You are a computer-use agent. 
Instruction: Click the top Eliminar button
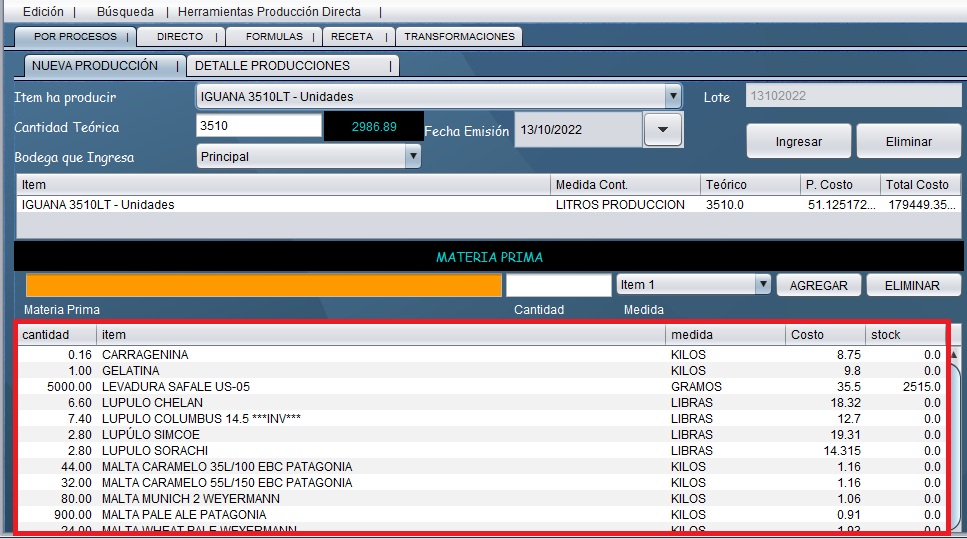[908, 142]
